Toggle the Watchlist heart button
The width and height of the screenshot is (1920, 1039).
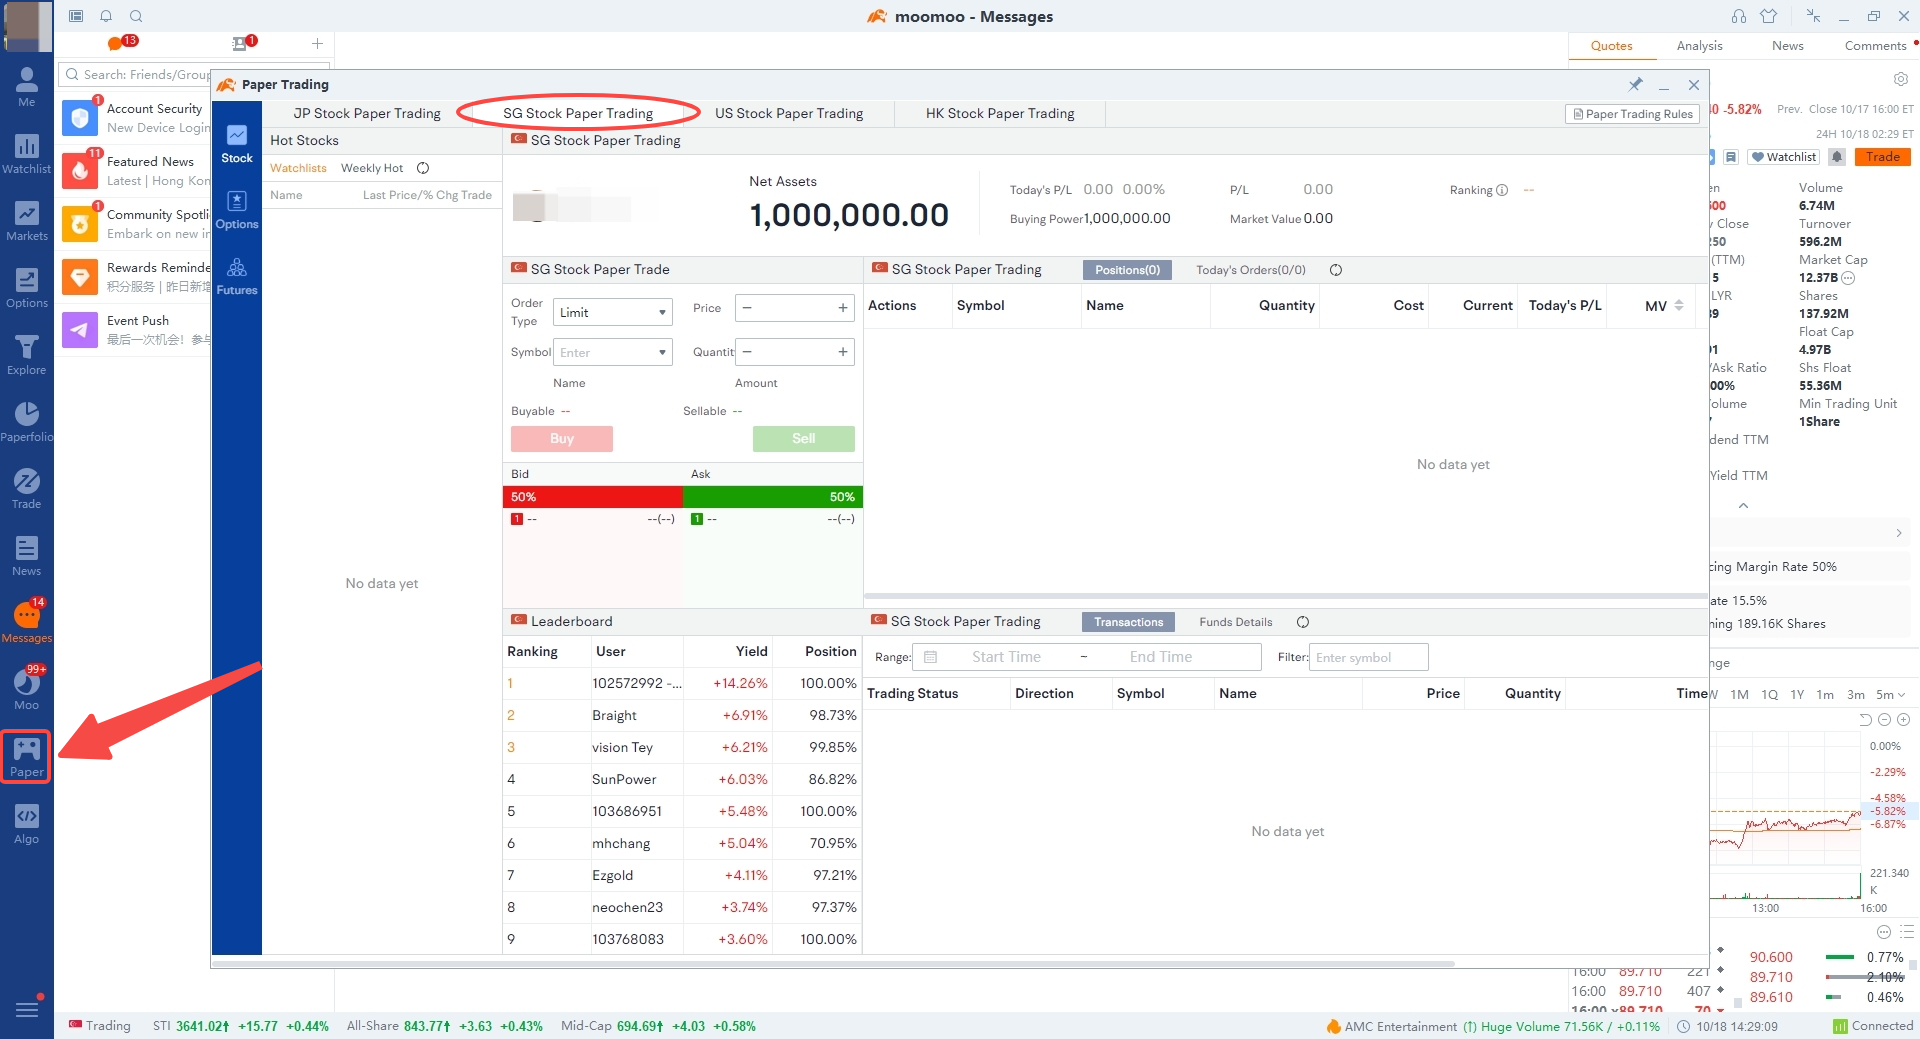click(x=1784, y=157)
